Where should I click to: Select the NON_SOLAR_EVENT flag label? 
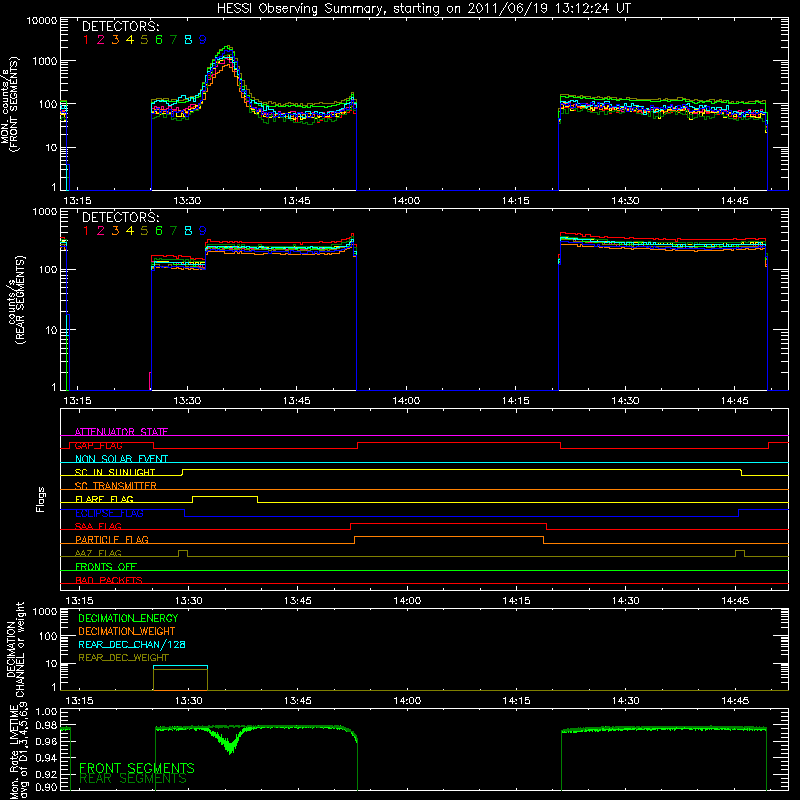[121, 459]
